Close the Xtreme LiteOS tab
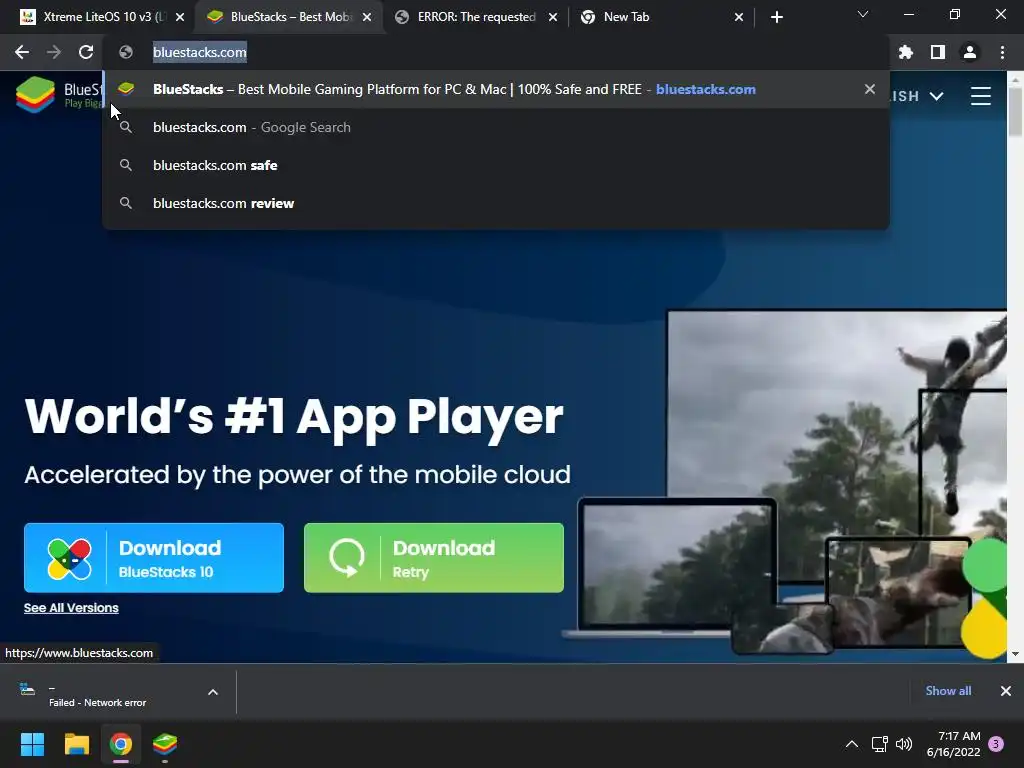This screenshot has width=1024, height=768. click(x=180, y=17)
